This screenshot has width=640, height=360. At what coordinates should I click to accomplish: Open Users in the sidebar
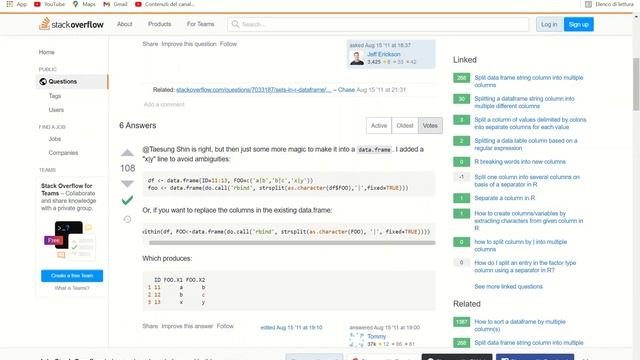tap(56, 110)
